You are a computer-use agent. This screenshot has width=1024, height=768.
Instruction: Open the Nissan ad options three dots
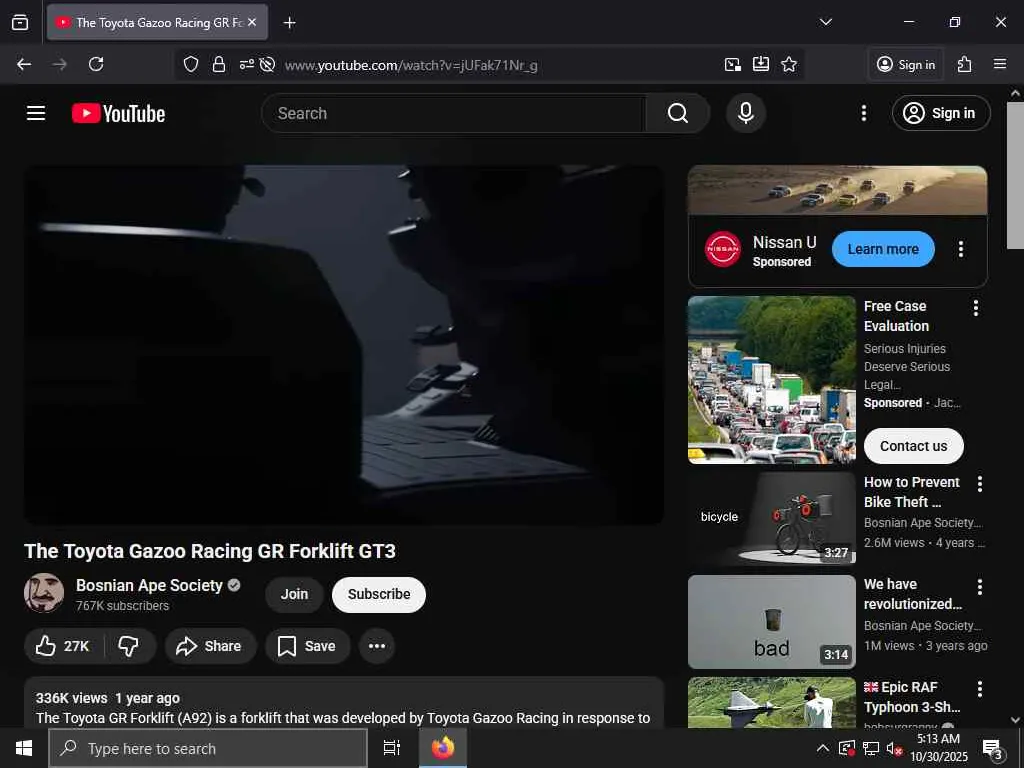click(x=961, y=249)
